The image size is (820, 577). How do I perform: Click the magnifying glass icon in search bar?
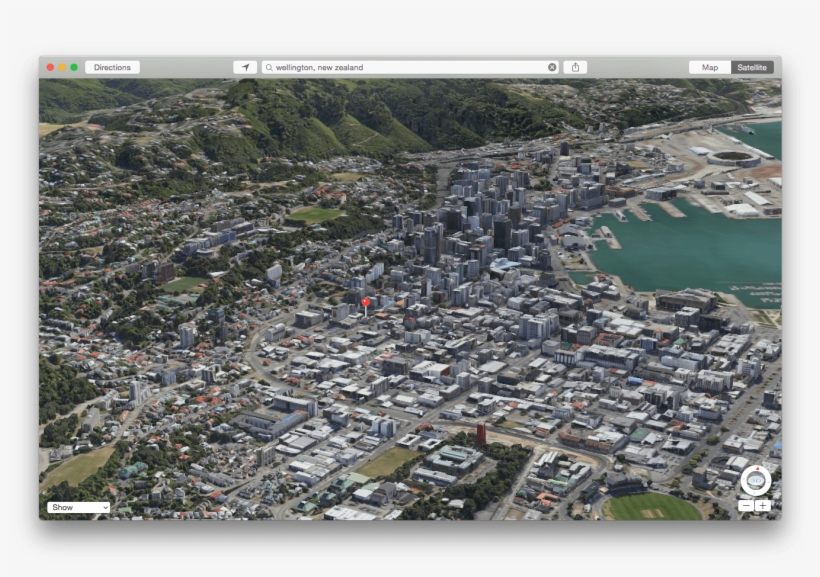pos(267,67)
